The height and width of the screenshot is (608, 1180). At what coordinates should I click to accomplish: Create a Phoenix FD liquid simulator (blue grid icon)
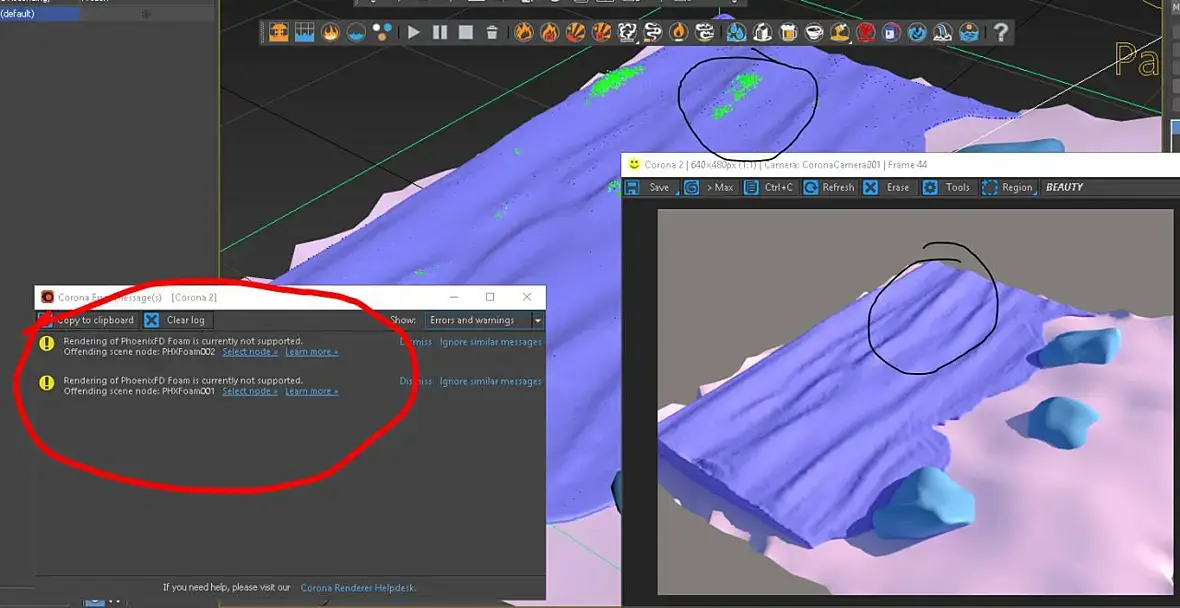pos(305,32)
